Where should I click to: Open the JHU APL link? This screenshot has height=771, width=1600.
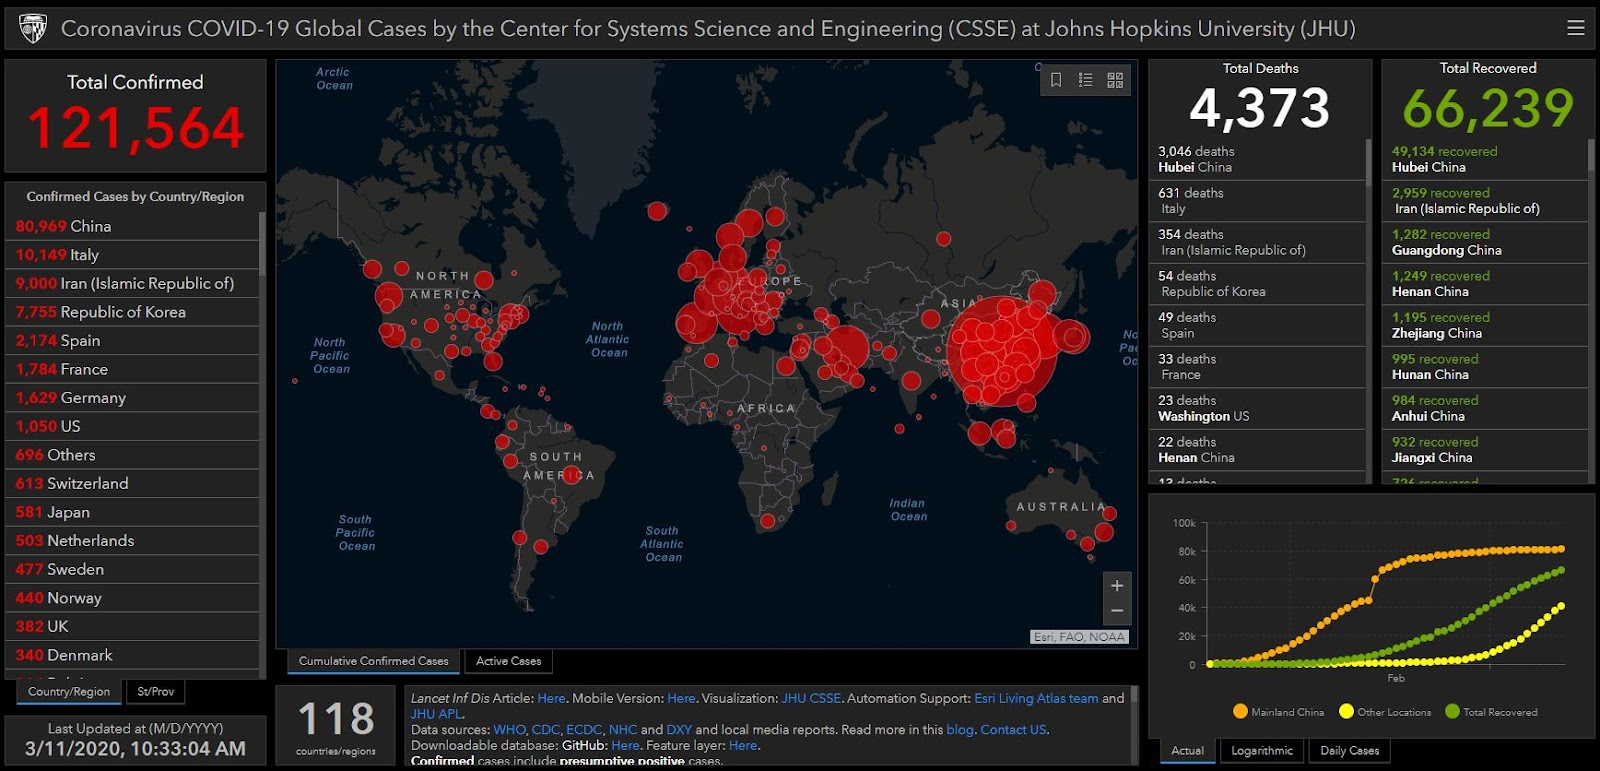click(x=436, y=714)
